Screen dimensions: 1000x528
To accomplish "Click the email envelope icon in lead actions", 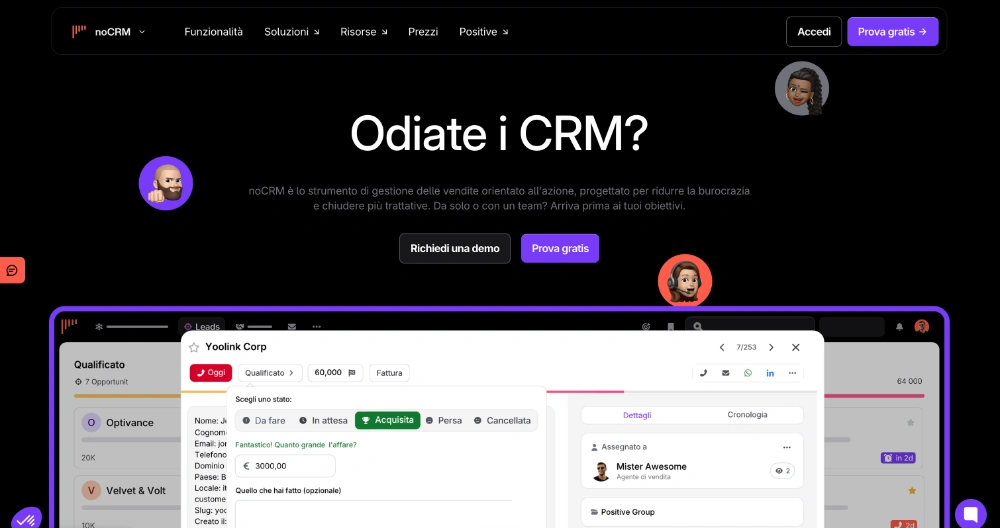I will pyautogui.click(x=726, y=372).
